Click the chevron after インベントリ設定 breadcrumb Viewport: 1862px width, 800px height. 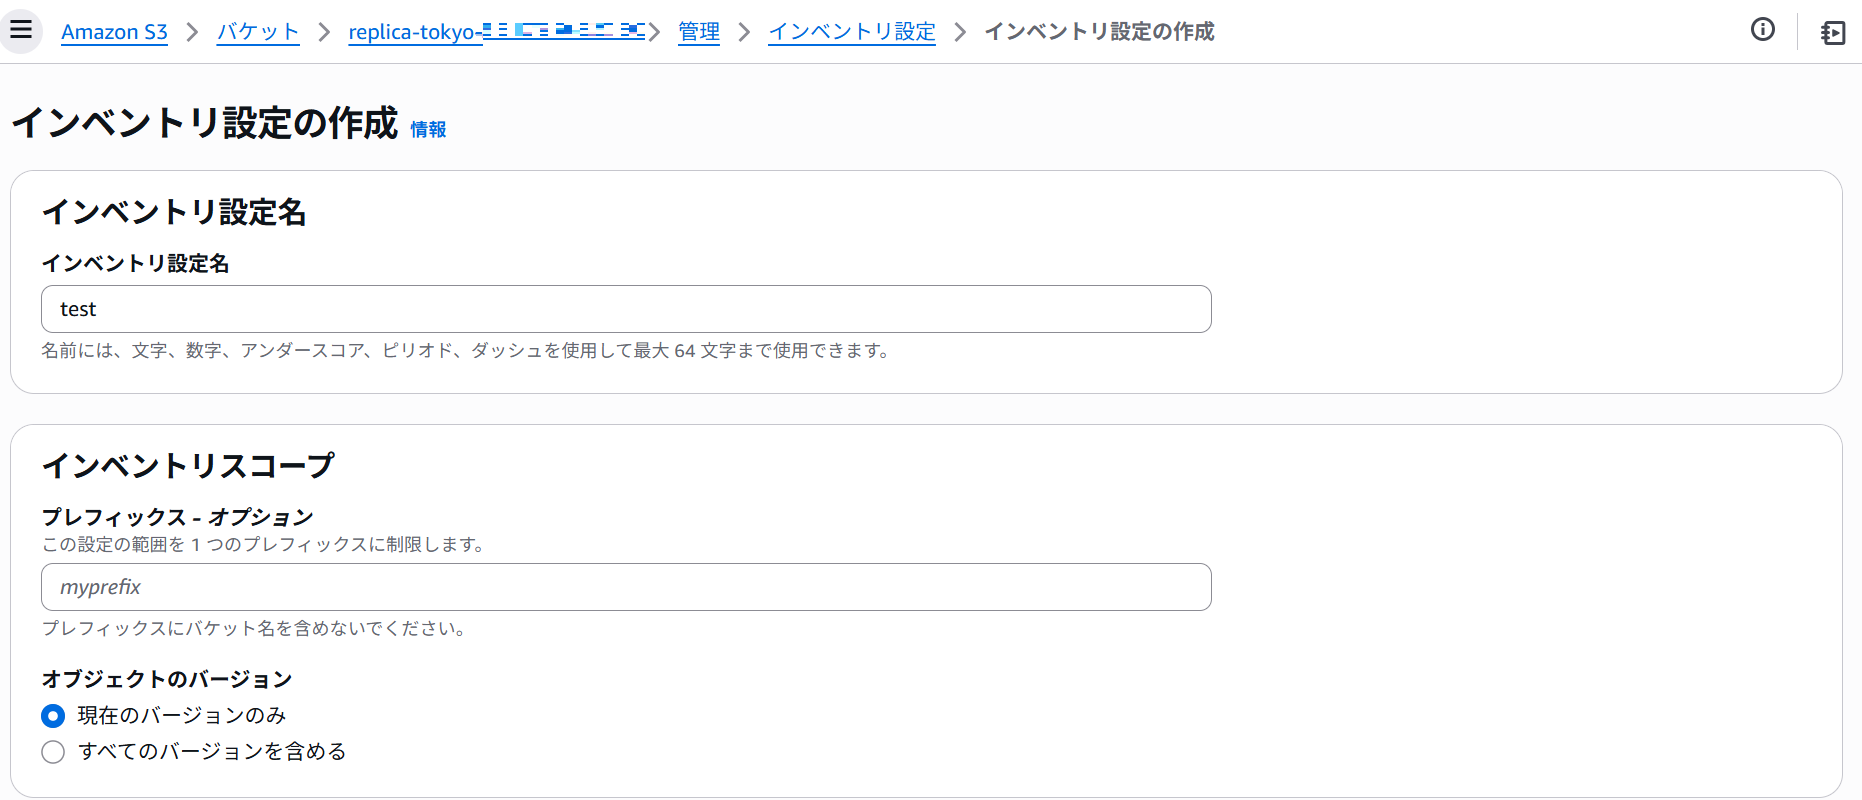960,32
